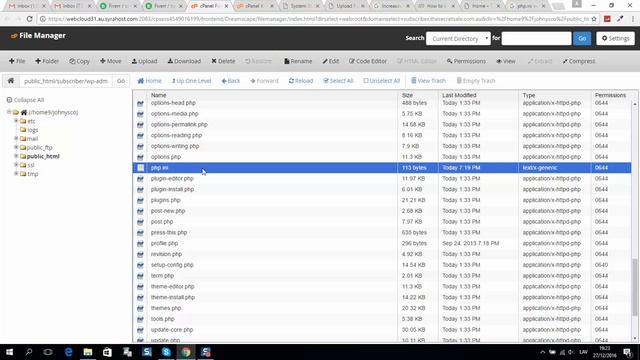
Task: Switch to the php.ini browser tab
Action: pos(528,6)
